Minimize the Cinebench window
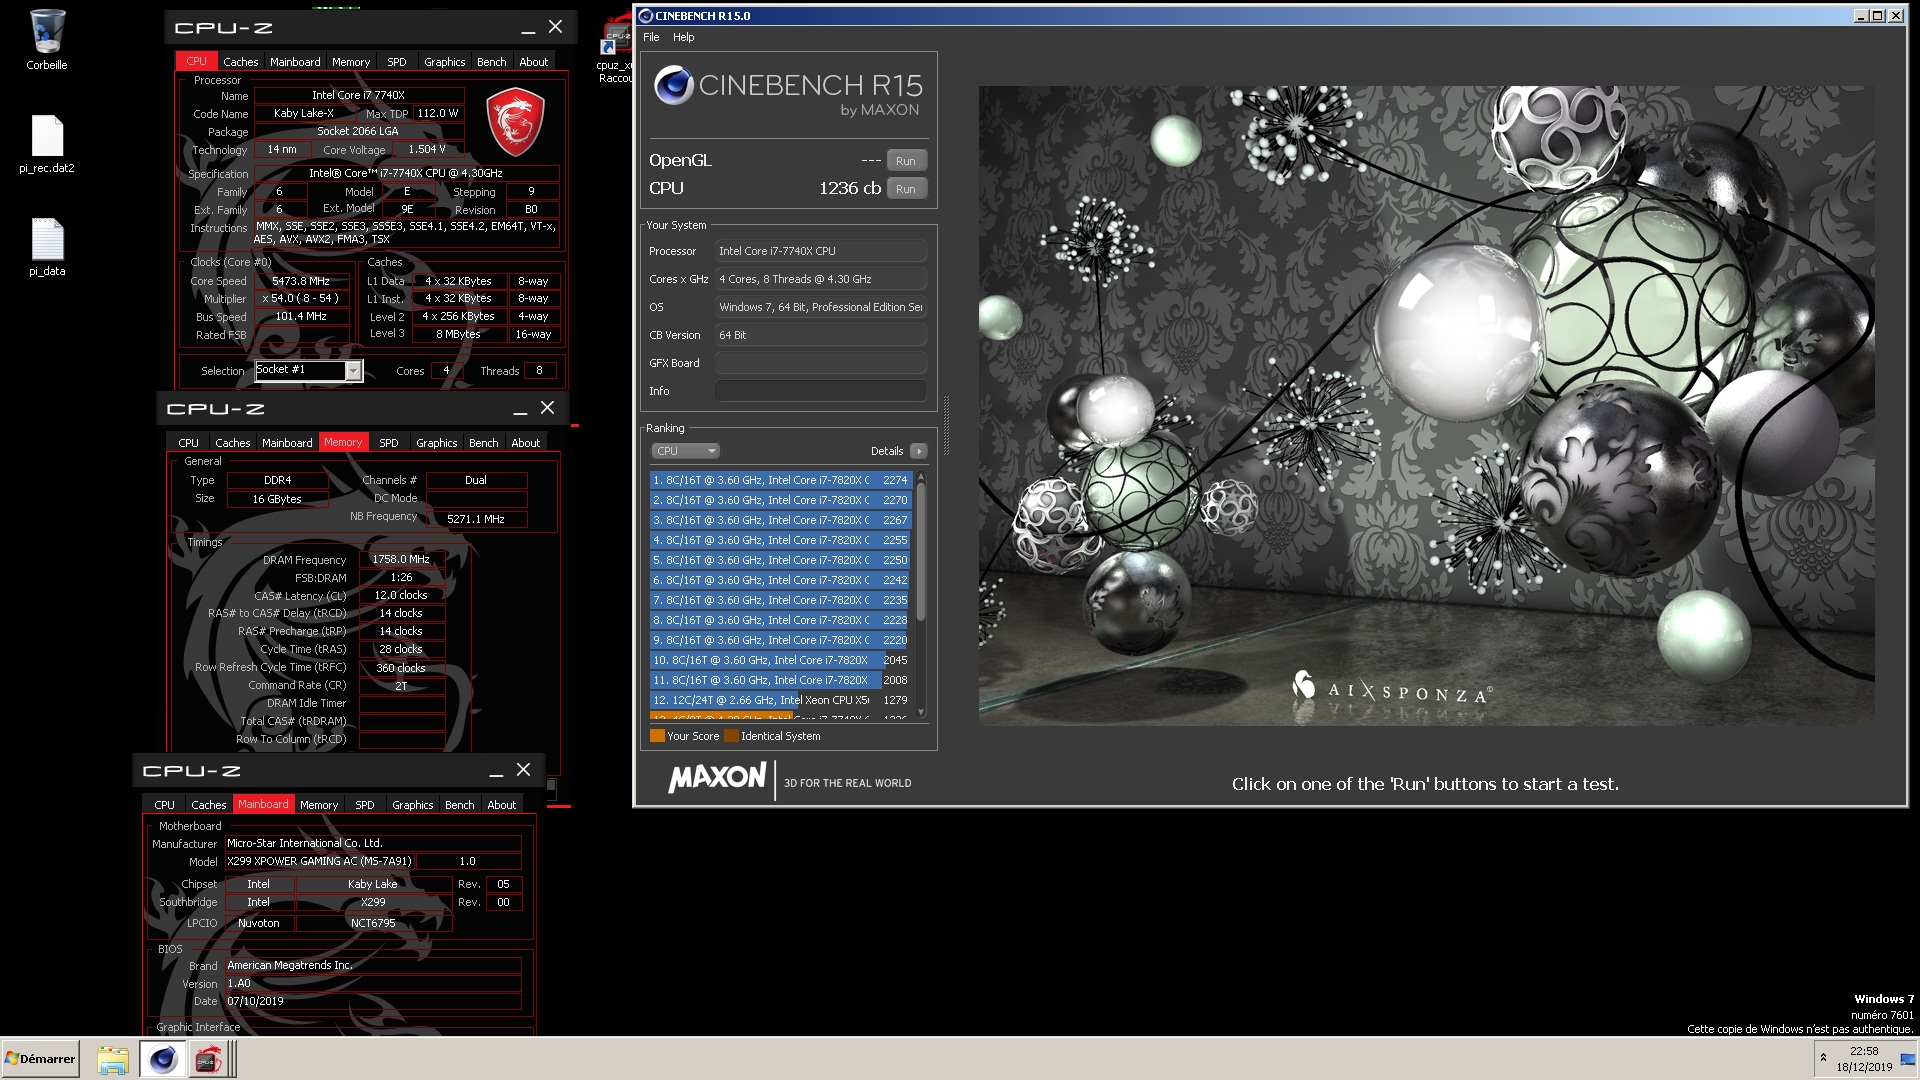 pyautogui.click(x=1861, y=16)
